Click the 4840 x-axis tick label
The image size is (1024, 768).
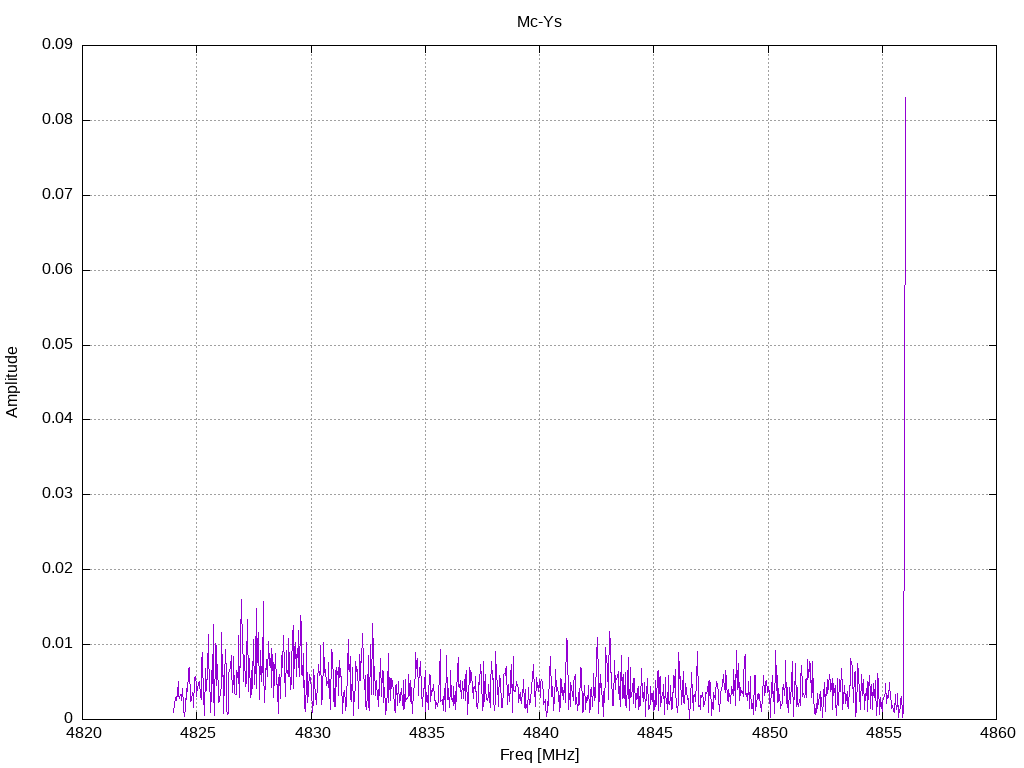point(540,733)
